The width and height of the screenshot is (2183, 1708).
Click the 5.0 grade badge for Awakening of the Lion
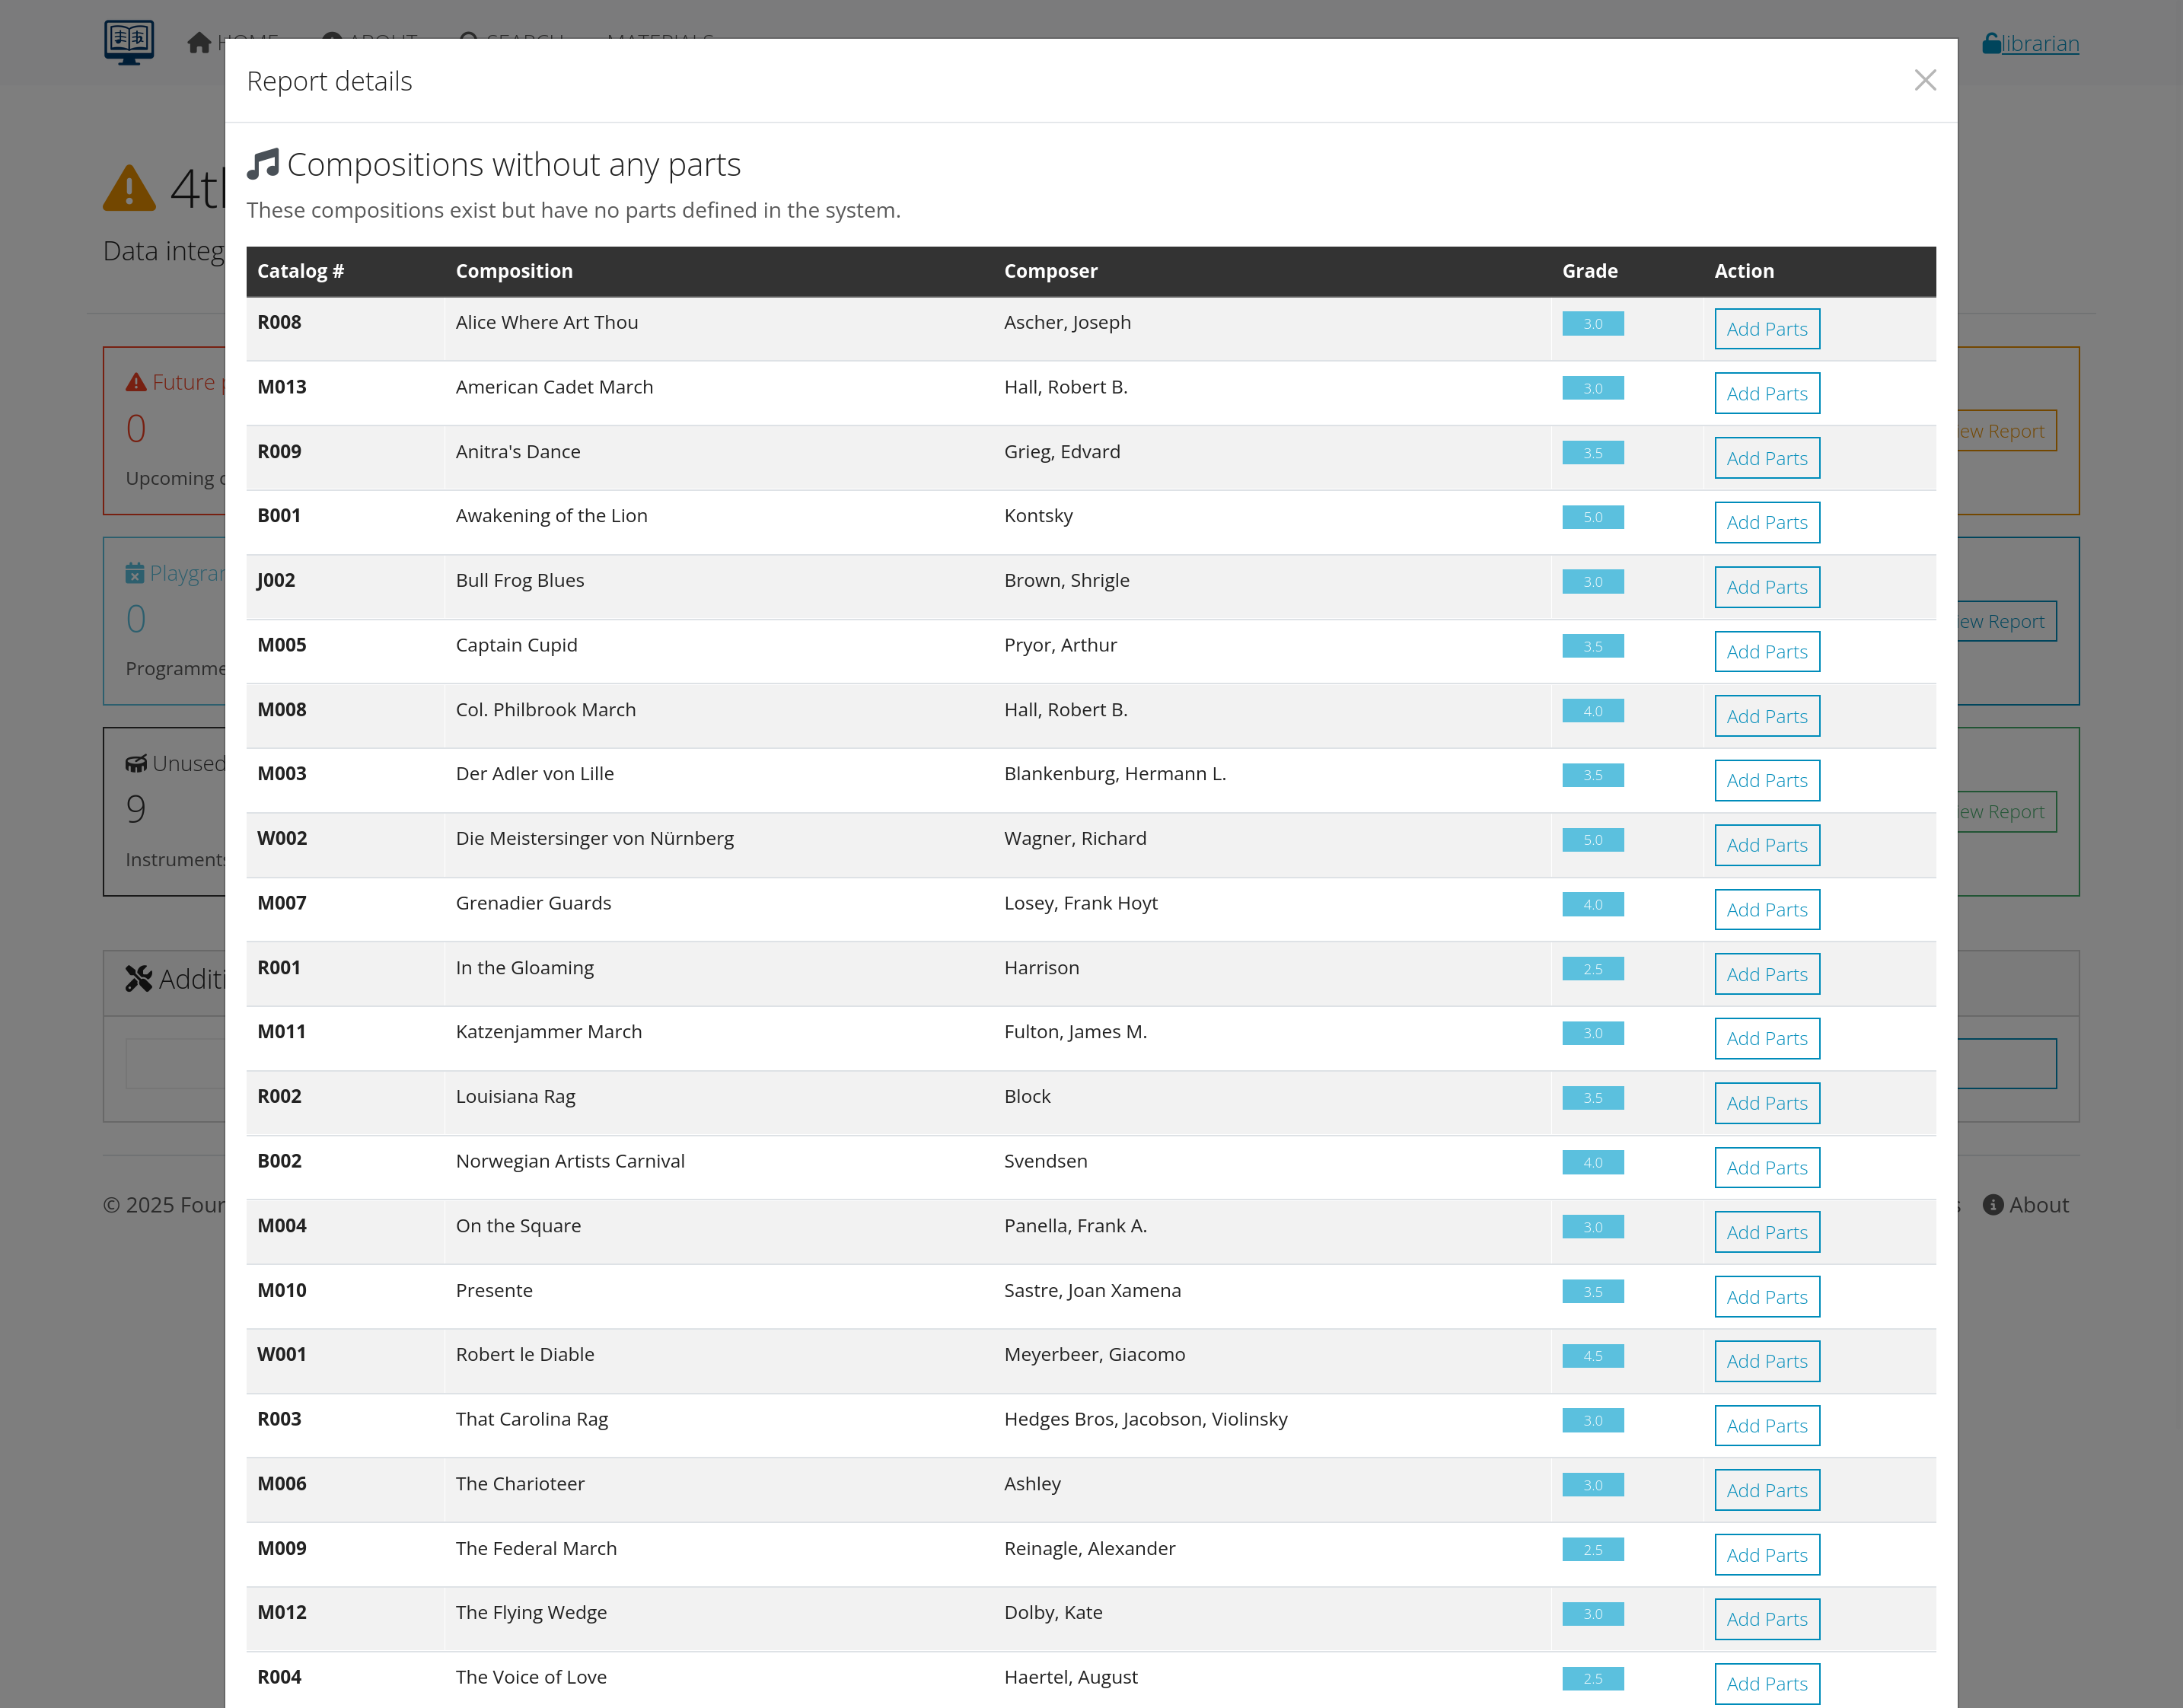pos(1592,517)
